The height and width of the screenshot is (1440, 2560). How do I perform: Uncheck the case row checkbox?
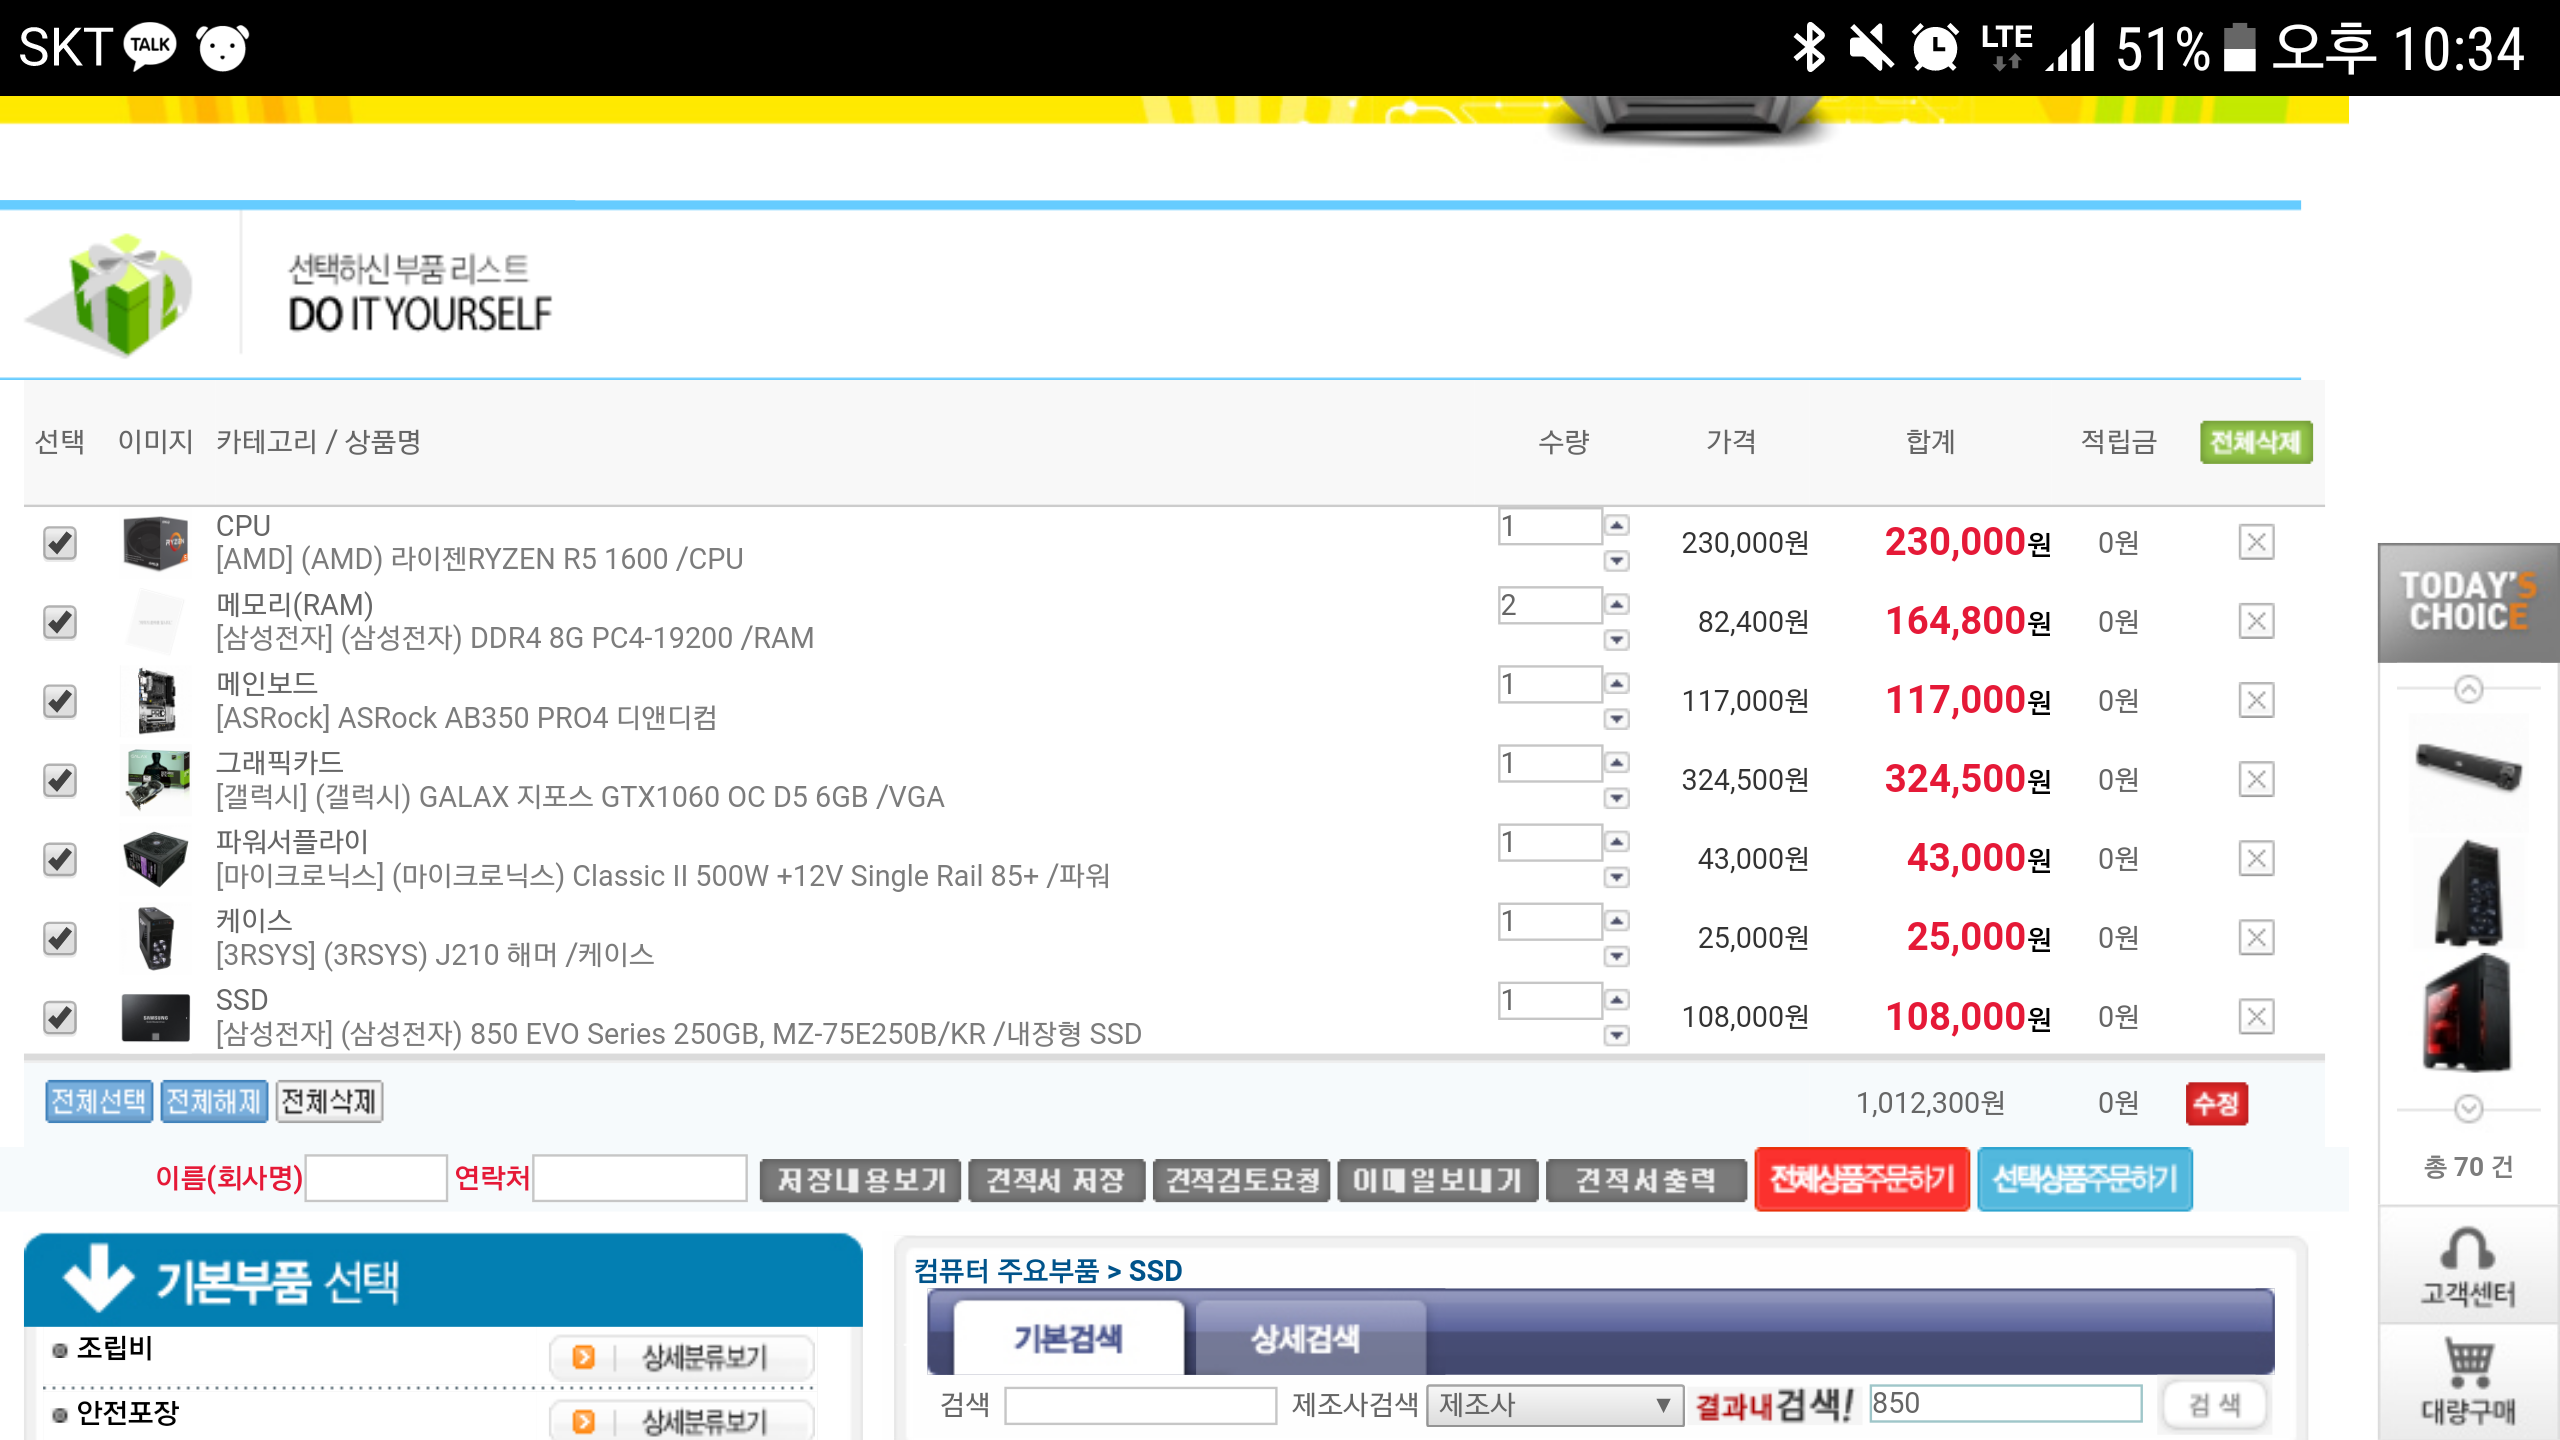click(60, 938)
